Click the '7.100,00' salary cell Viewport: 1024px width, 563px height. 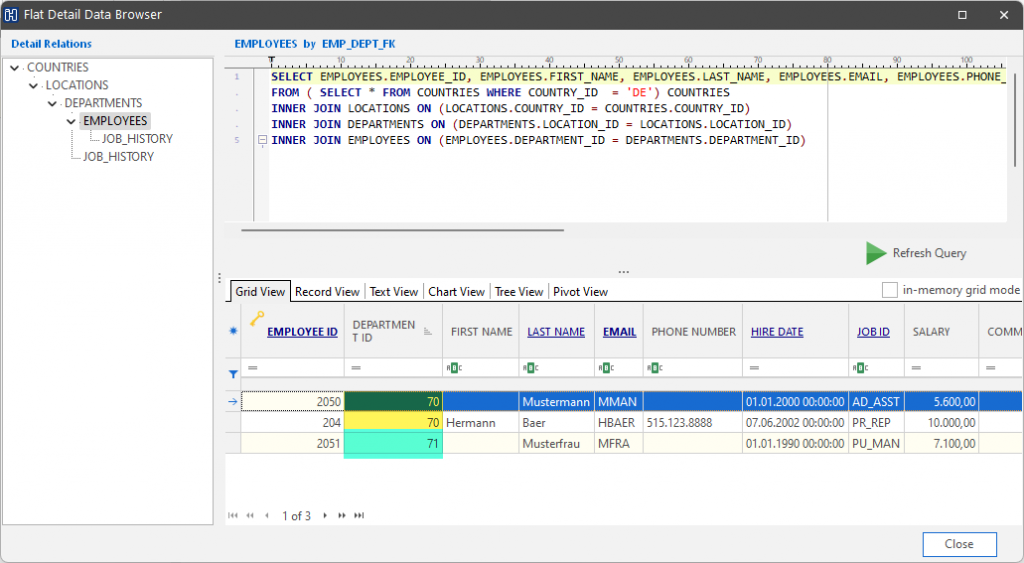click(941, 443)
